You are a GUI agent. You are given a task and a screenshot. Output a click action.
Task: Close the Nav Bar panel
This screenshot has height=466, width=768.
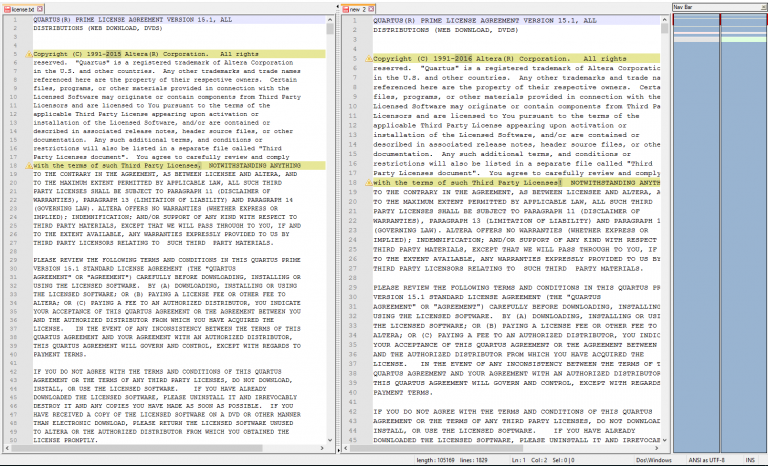761,6
